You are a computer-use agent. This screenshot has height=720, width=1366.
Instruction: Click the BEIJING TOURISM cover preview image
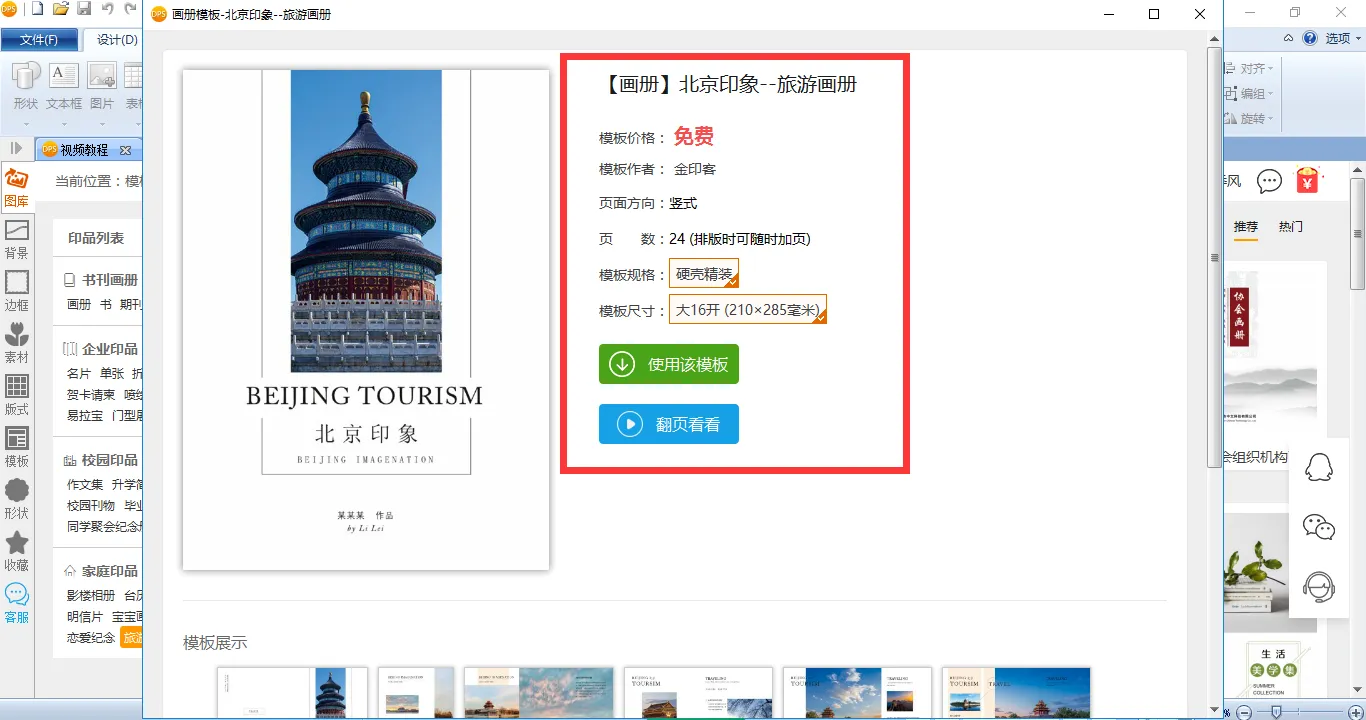coord(366,320)
